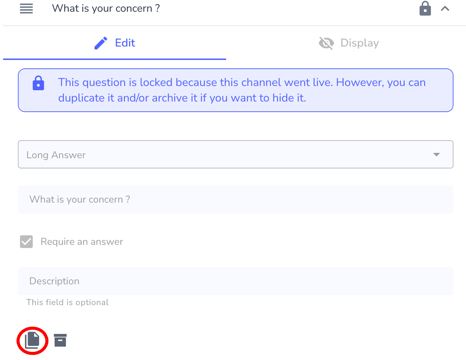Collapse the question panel using the chevron
The width and height of the screenshot is (466, 360).
[x=445, y=9]
